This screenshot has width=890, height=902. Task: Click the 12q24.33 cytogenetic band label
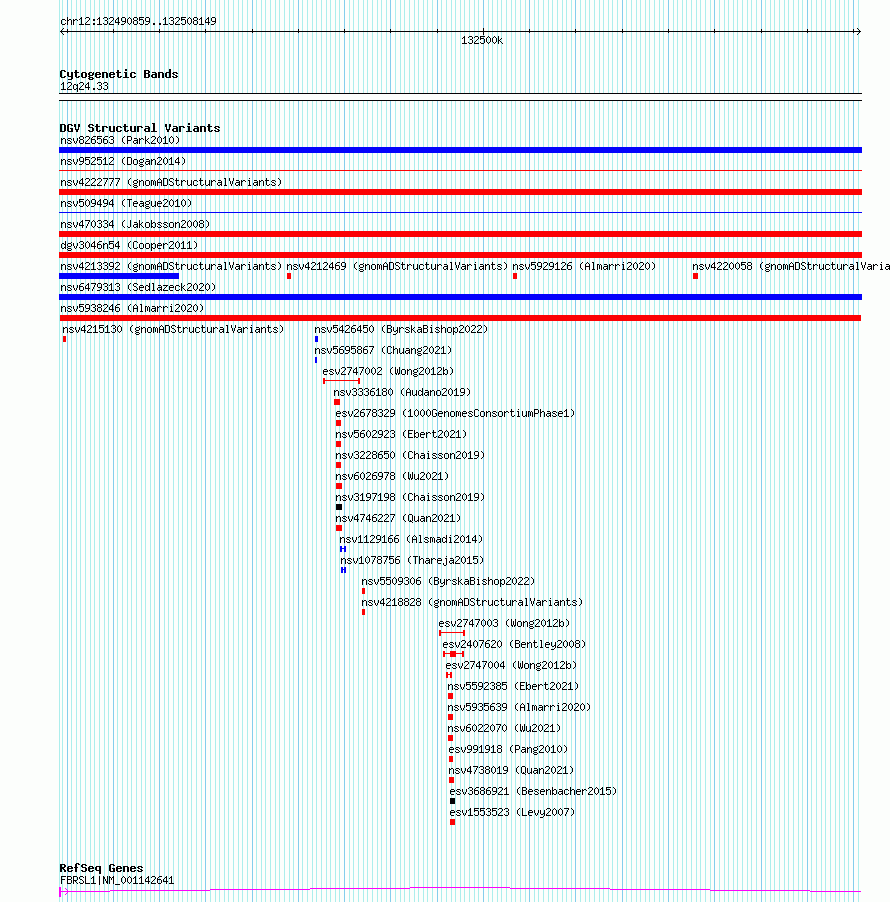(x=84, y=86)
